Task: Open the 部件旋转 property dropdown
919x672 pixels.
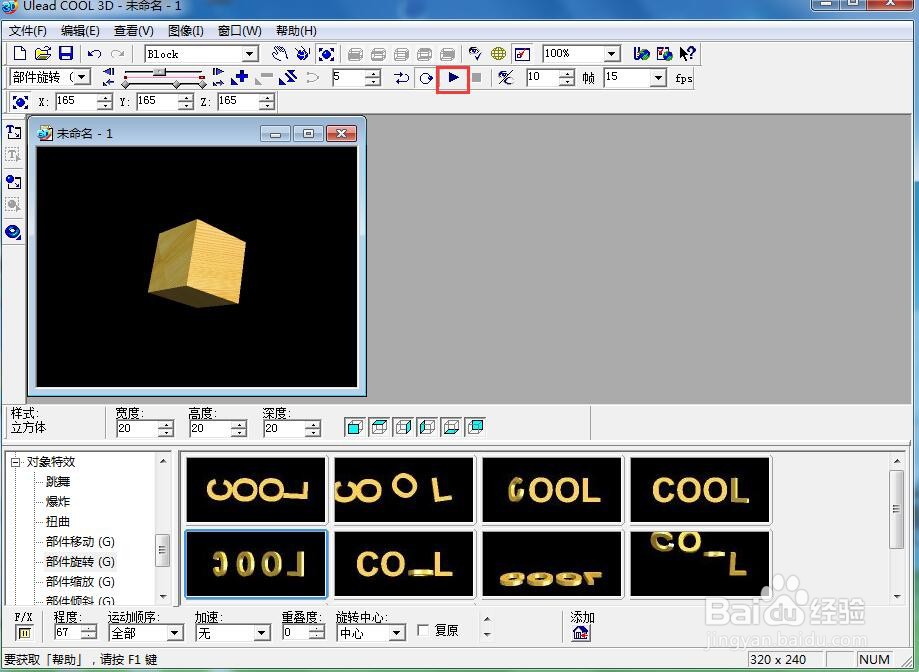Action: [83, 77]
